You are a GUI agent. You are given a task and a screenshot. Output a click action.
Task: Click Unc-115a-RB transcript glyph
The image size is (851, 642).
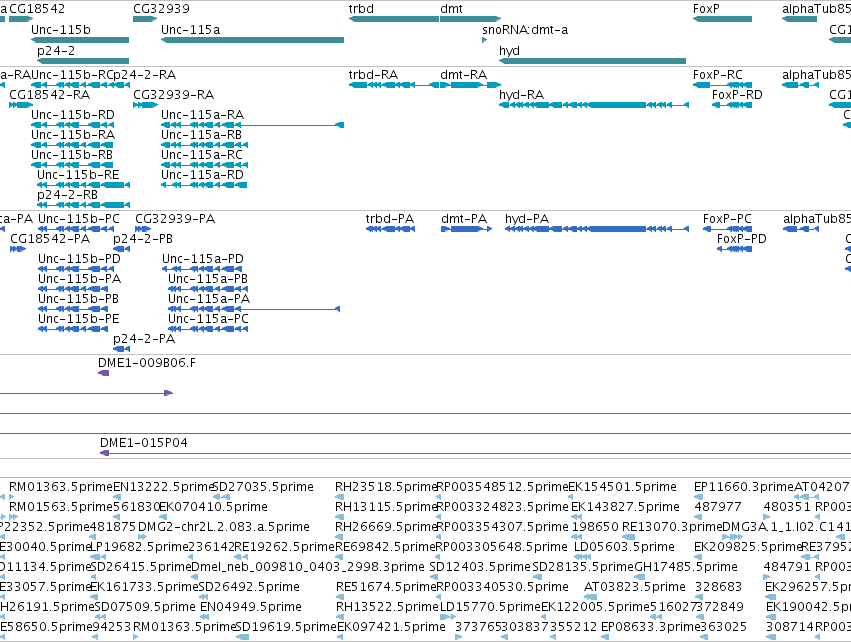pyautogui.click(x=205, y=145)
